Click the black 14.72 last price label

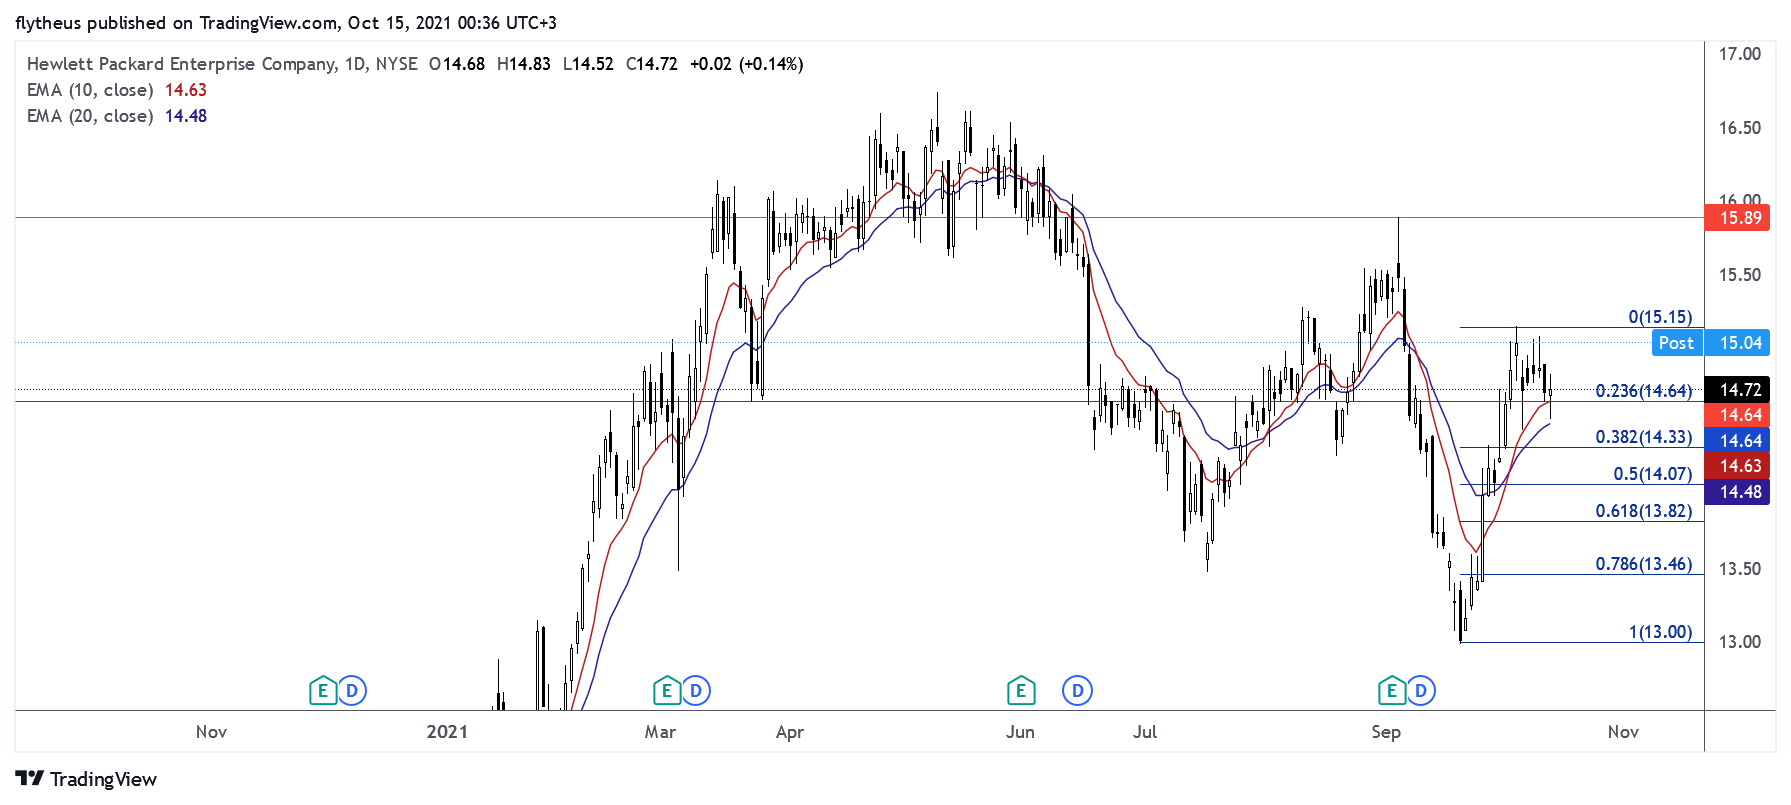click(1737, 390)
